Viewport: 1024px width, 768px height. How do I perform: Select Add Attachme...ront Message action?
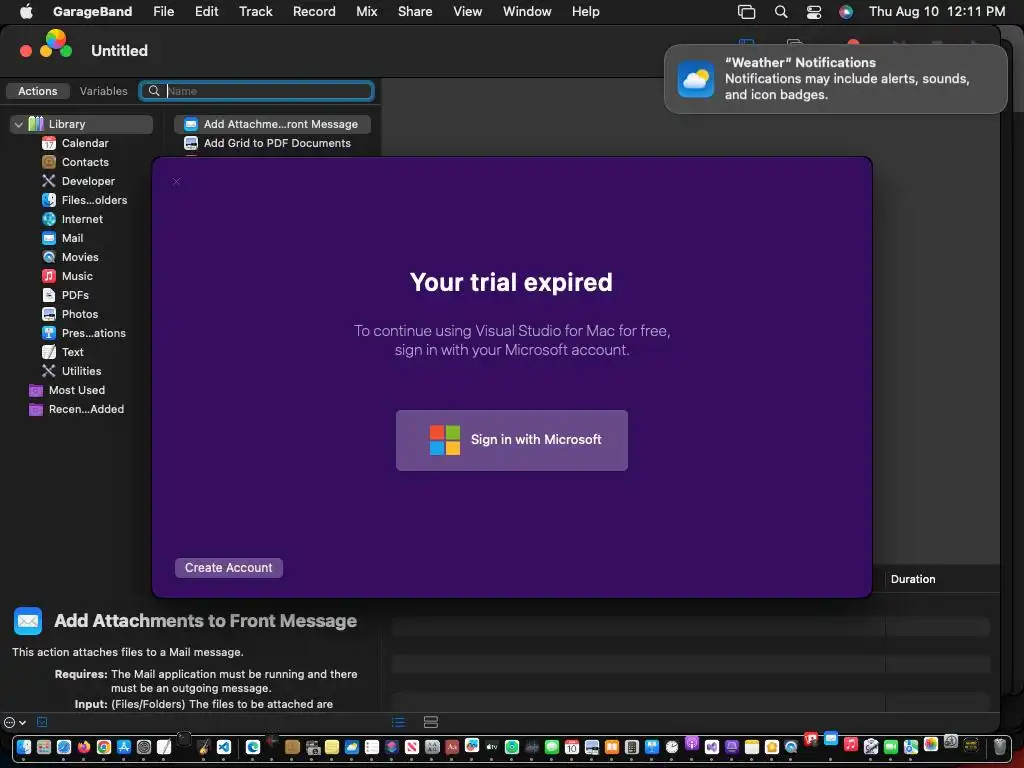tap(272, 124)
